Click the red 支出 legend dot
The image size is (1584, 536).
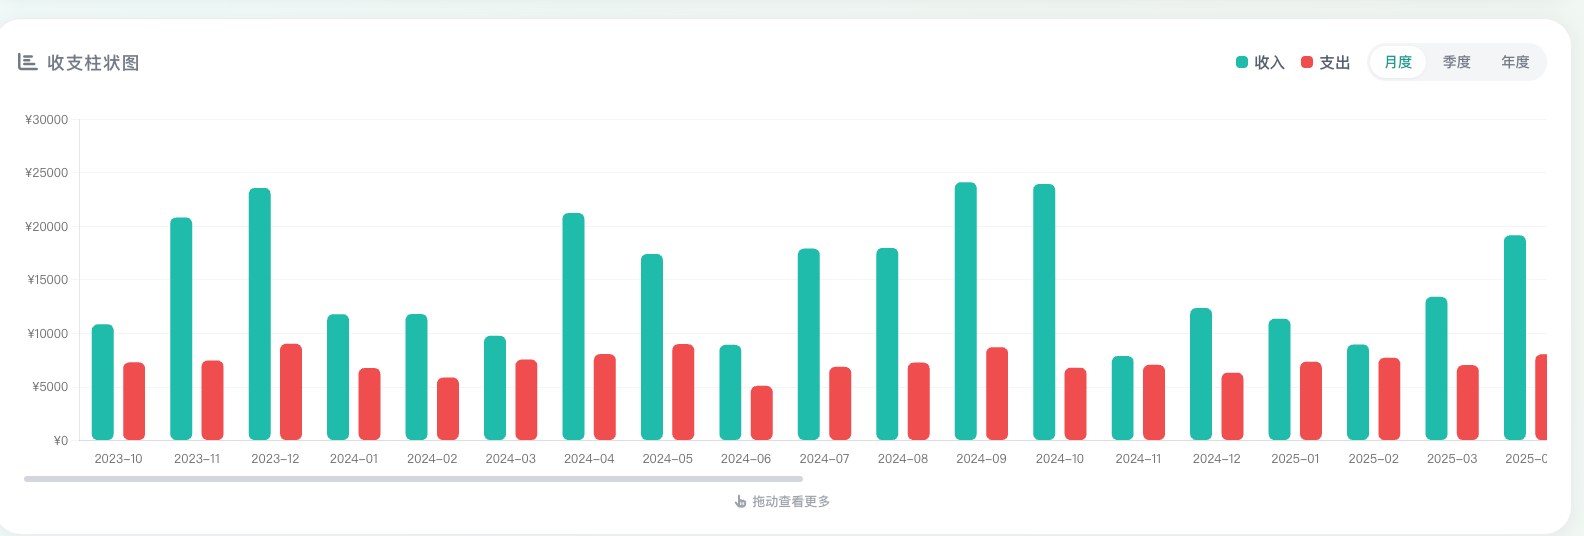tap(1307, 62)
